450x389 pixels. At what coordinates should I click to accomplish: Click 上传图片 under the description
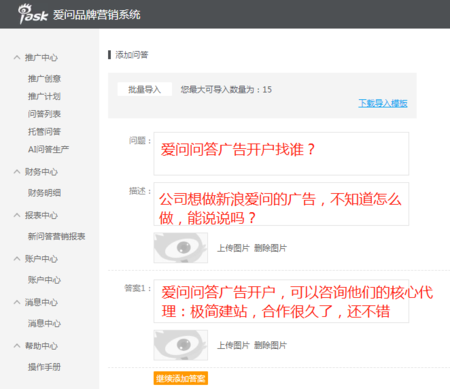(233, 248)
